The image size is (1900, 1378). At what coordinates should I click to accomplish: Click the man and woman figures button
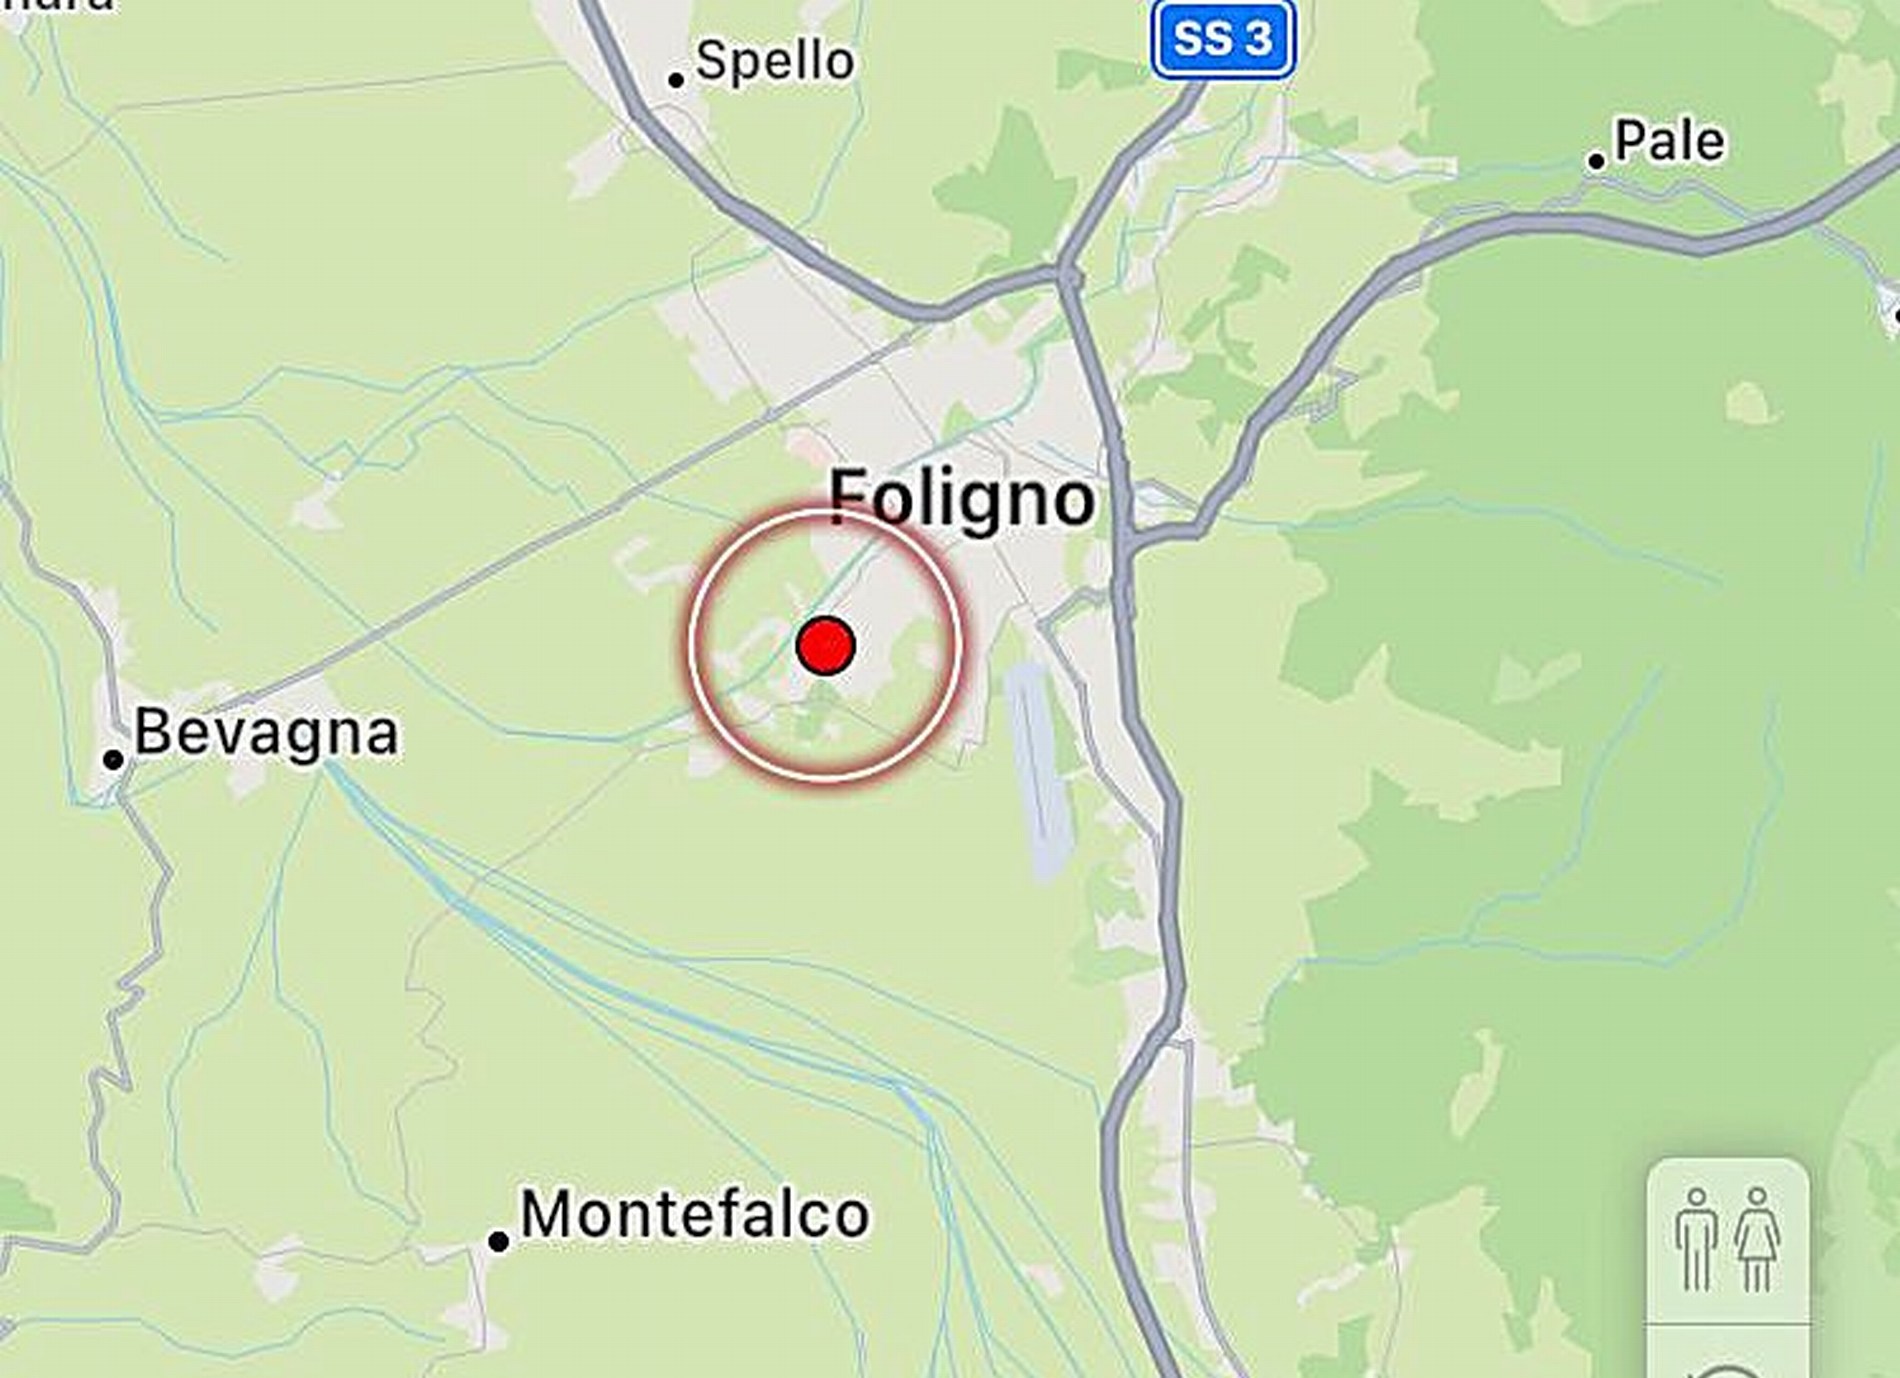[1728, 1241]
